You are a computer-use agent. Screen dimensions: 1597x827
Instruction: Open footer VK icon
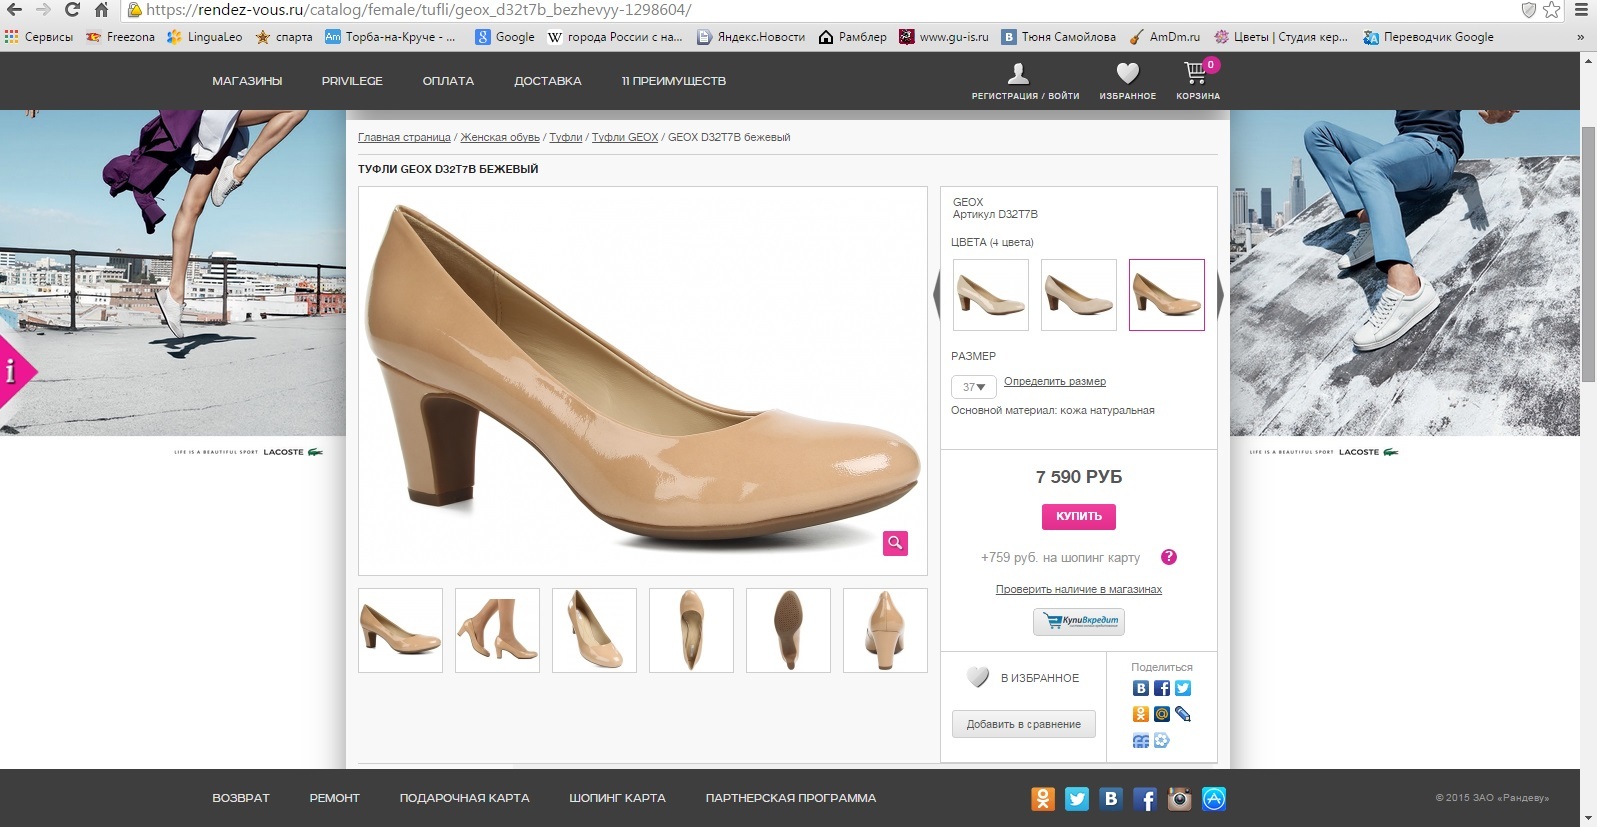(x=1111, y=798)
